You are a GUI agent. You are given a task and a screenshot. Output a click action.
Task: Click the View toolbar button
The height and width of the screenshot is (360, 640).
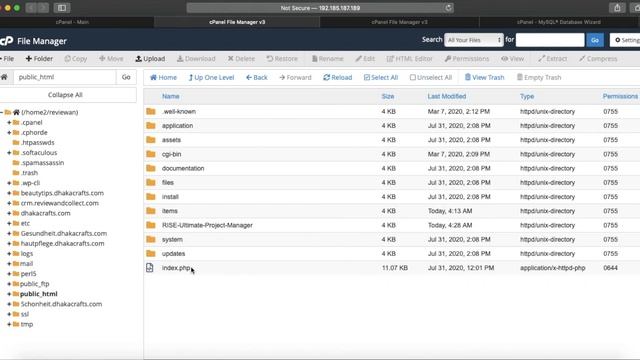click(x=512, y=59)
